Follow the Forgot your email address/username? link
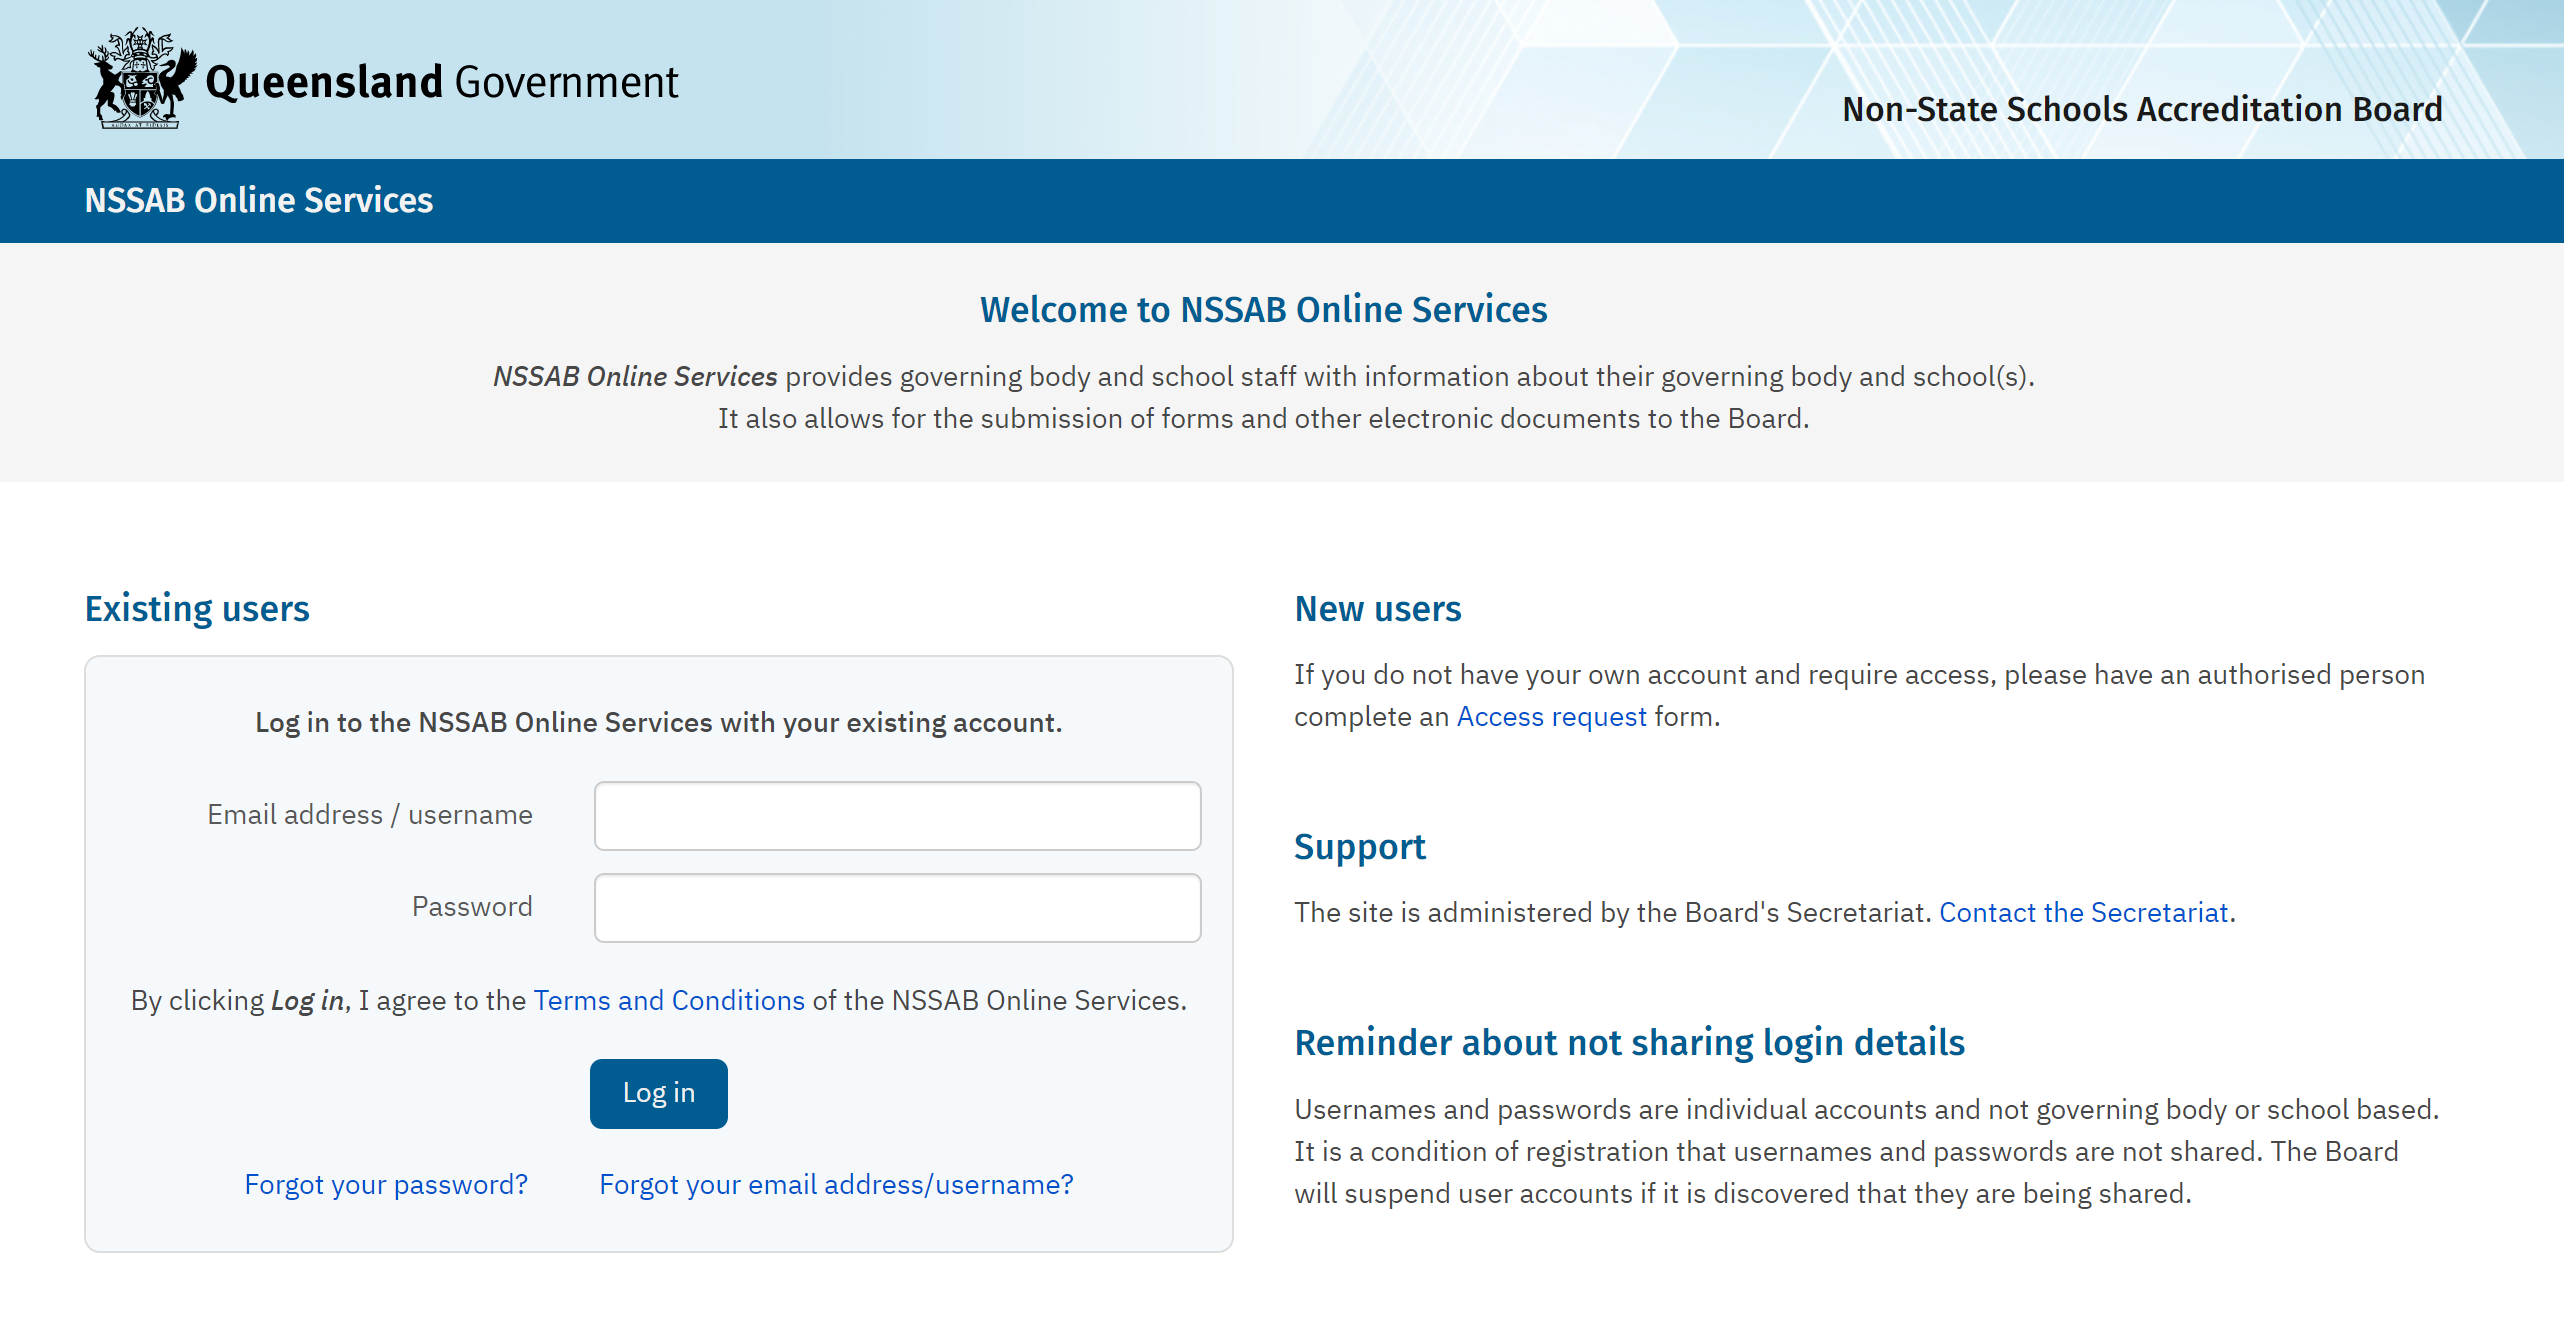Viewport: 2564px width, 1329px height. click(x=836, y=1184)
